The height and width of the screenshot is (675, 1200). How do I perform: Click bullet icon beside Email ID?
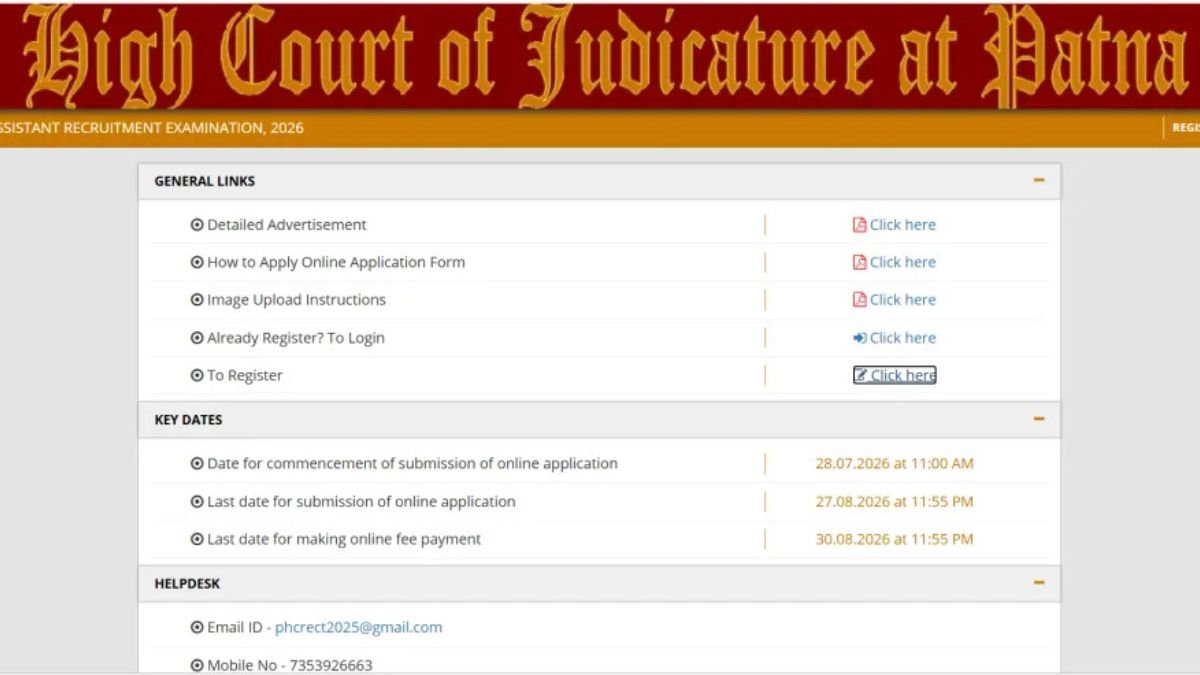[197, 627]
